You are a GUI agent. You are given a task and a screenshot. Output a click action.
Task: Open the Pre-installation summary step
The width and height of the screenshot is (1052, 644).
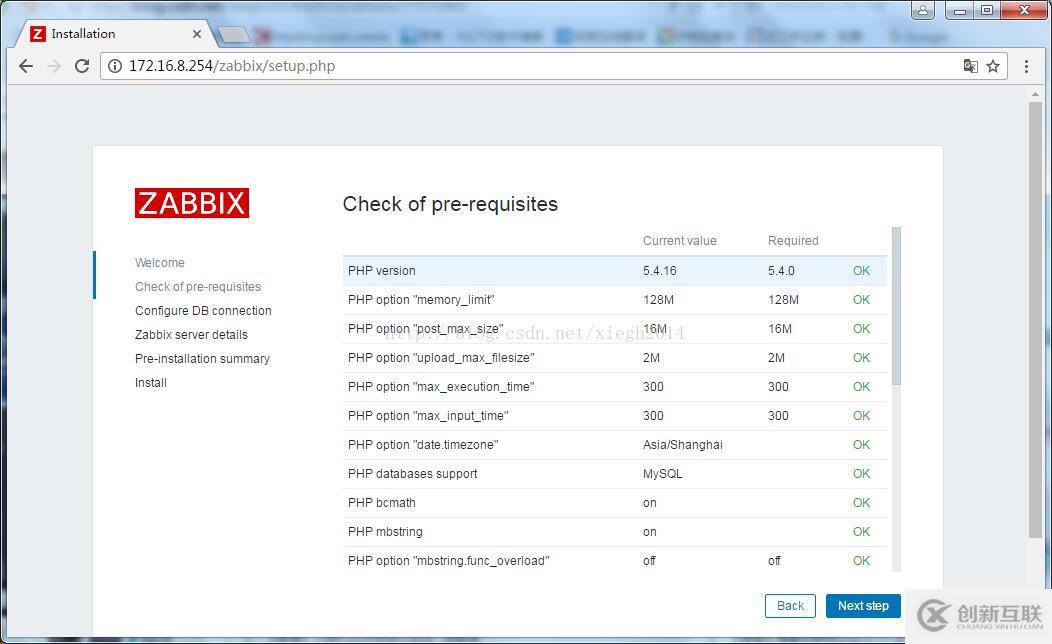(x=202, y=358)
